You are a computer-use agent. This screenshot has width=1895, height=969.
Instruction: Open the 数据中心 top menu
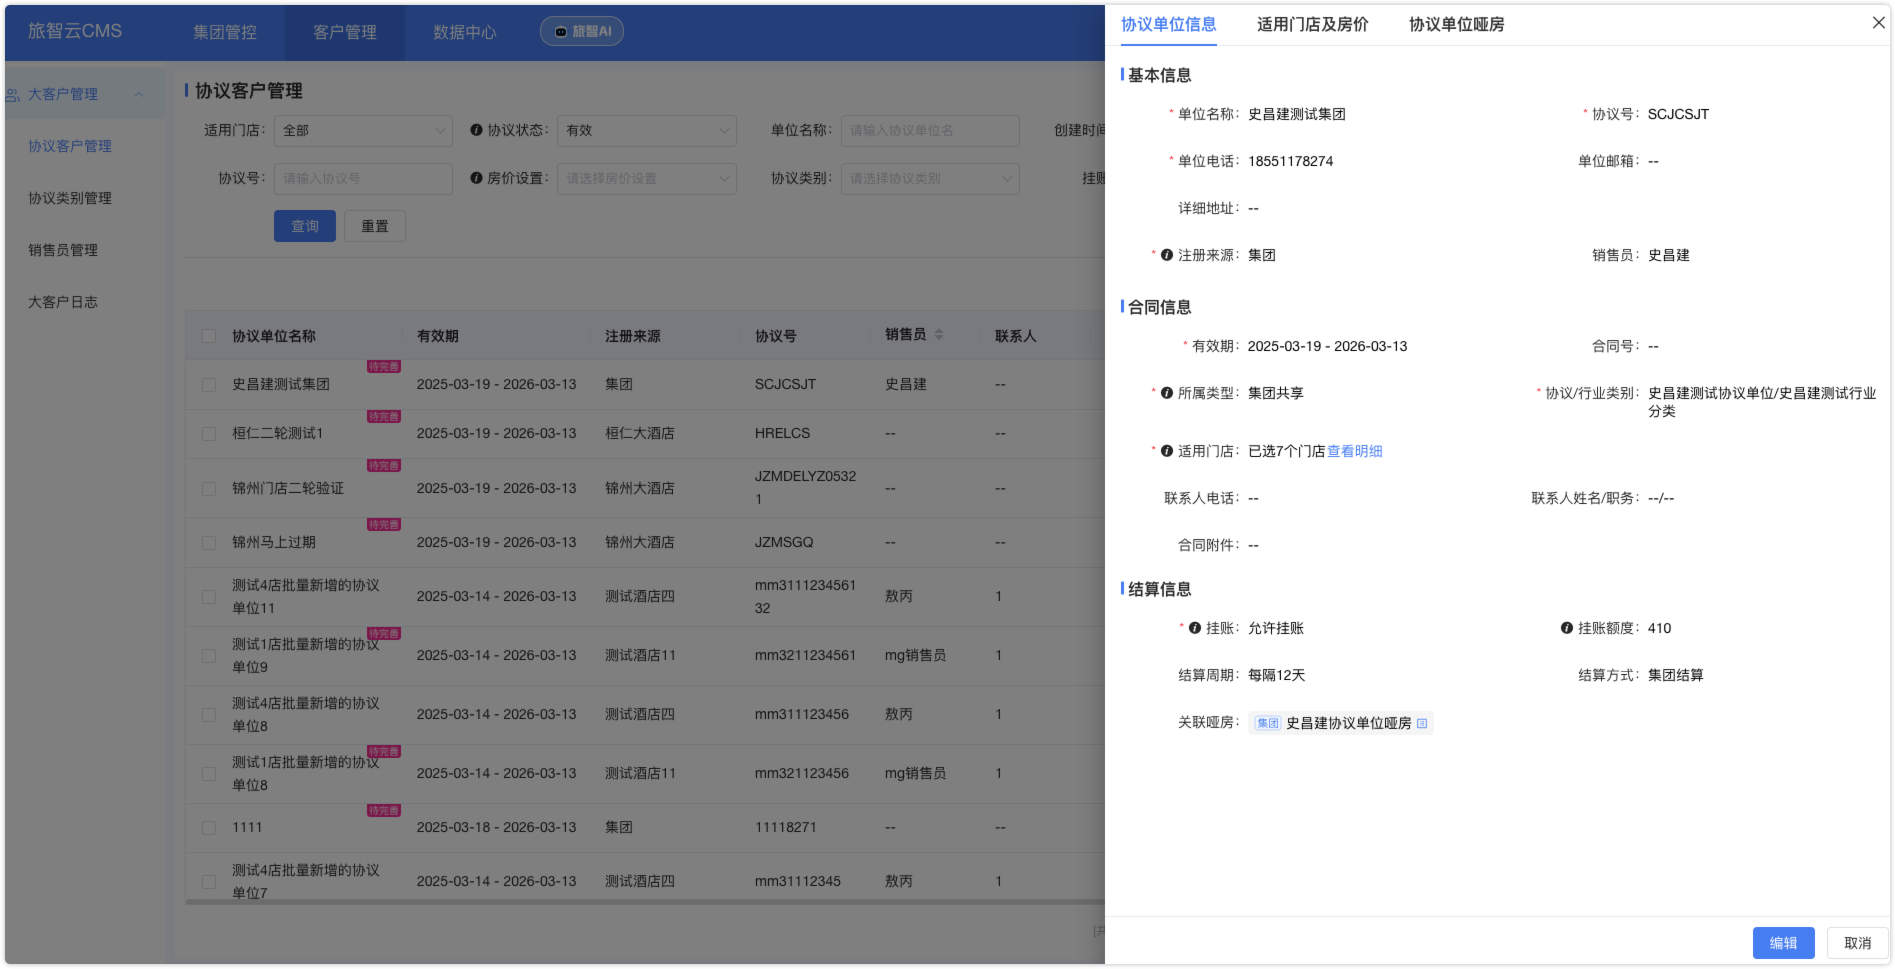[x=465, y=32]
